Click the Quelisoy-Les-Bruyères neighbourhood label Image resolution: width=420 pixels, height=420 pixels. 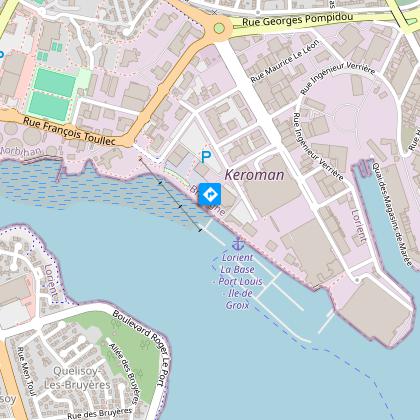pyautogui.click(x=77, y=378)
